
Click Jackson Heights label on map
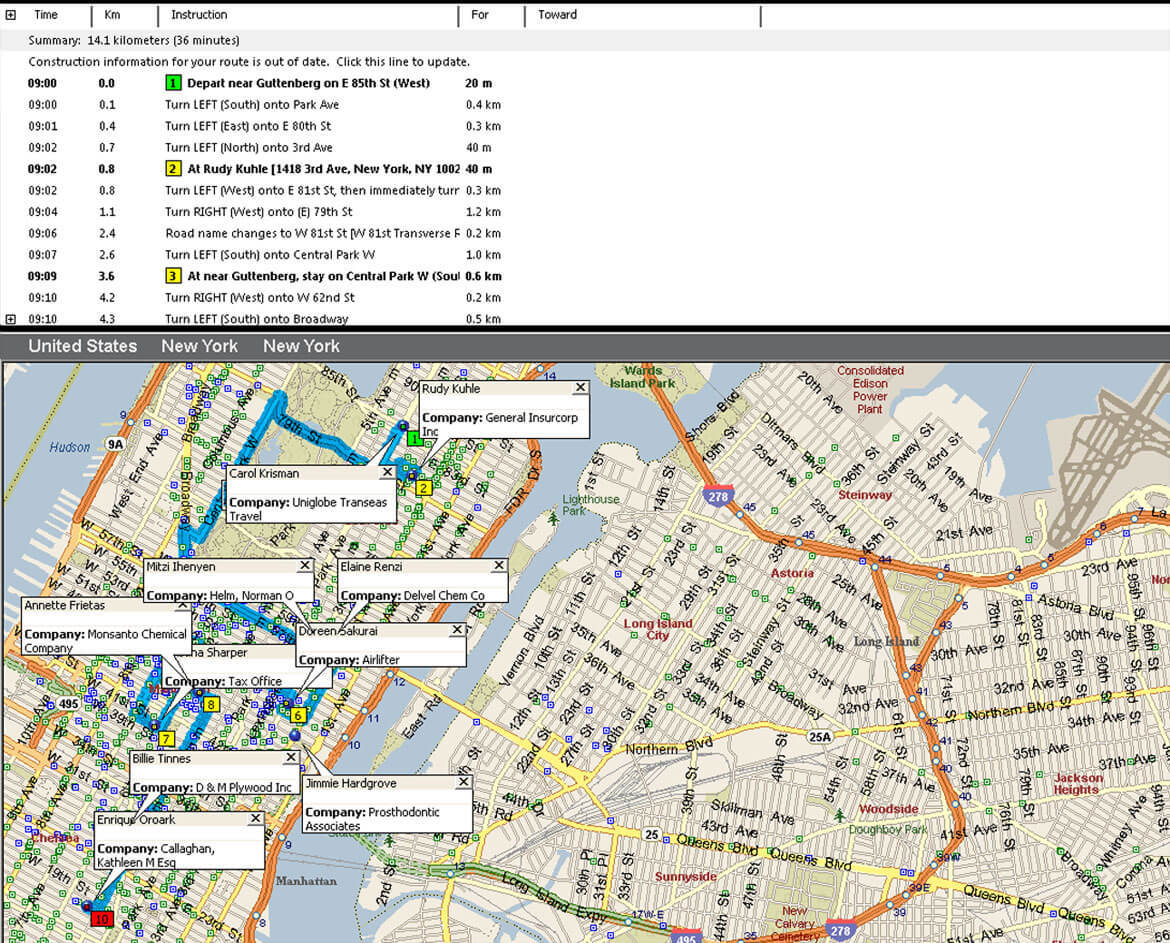pos(1076,783)
